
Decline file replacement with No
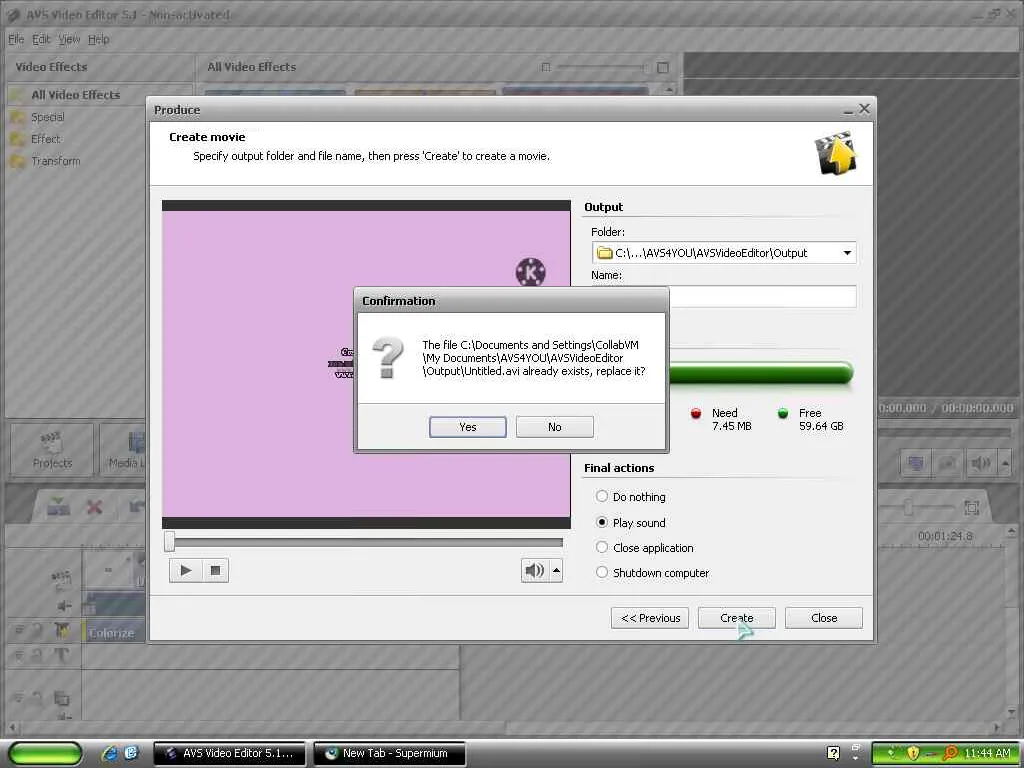[554, 426]
